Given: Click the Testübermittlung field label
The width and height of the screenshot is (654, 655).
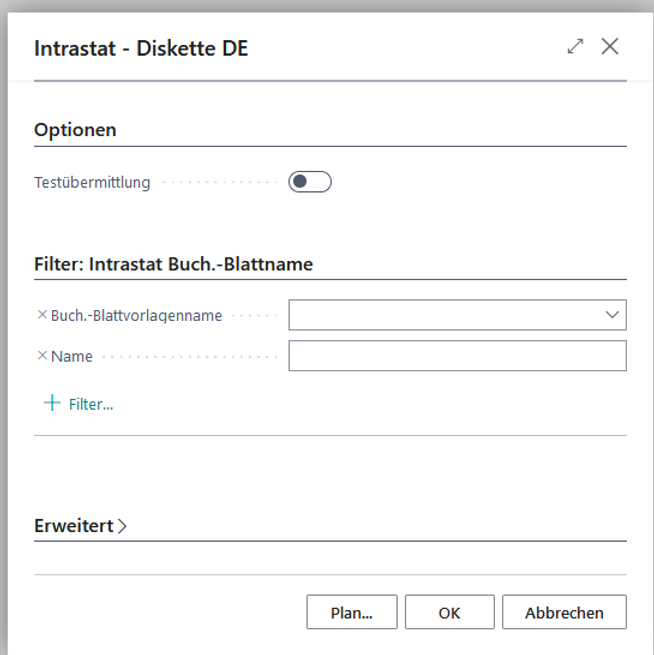Looking at the screenshot, I should (92, 183).
